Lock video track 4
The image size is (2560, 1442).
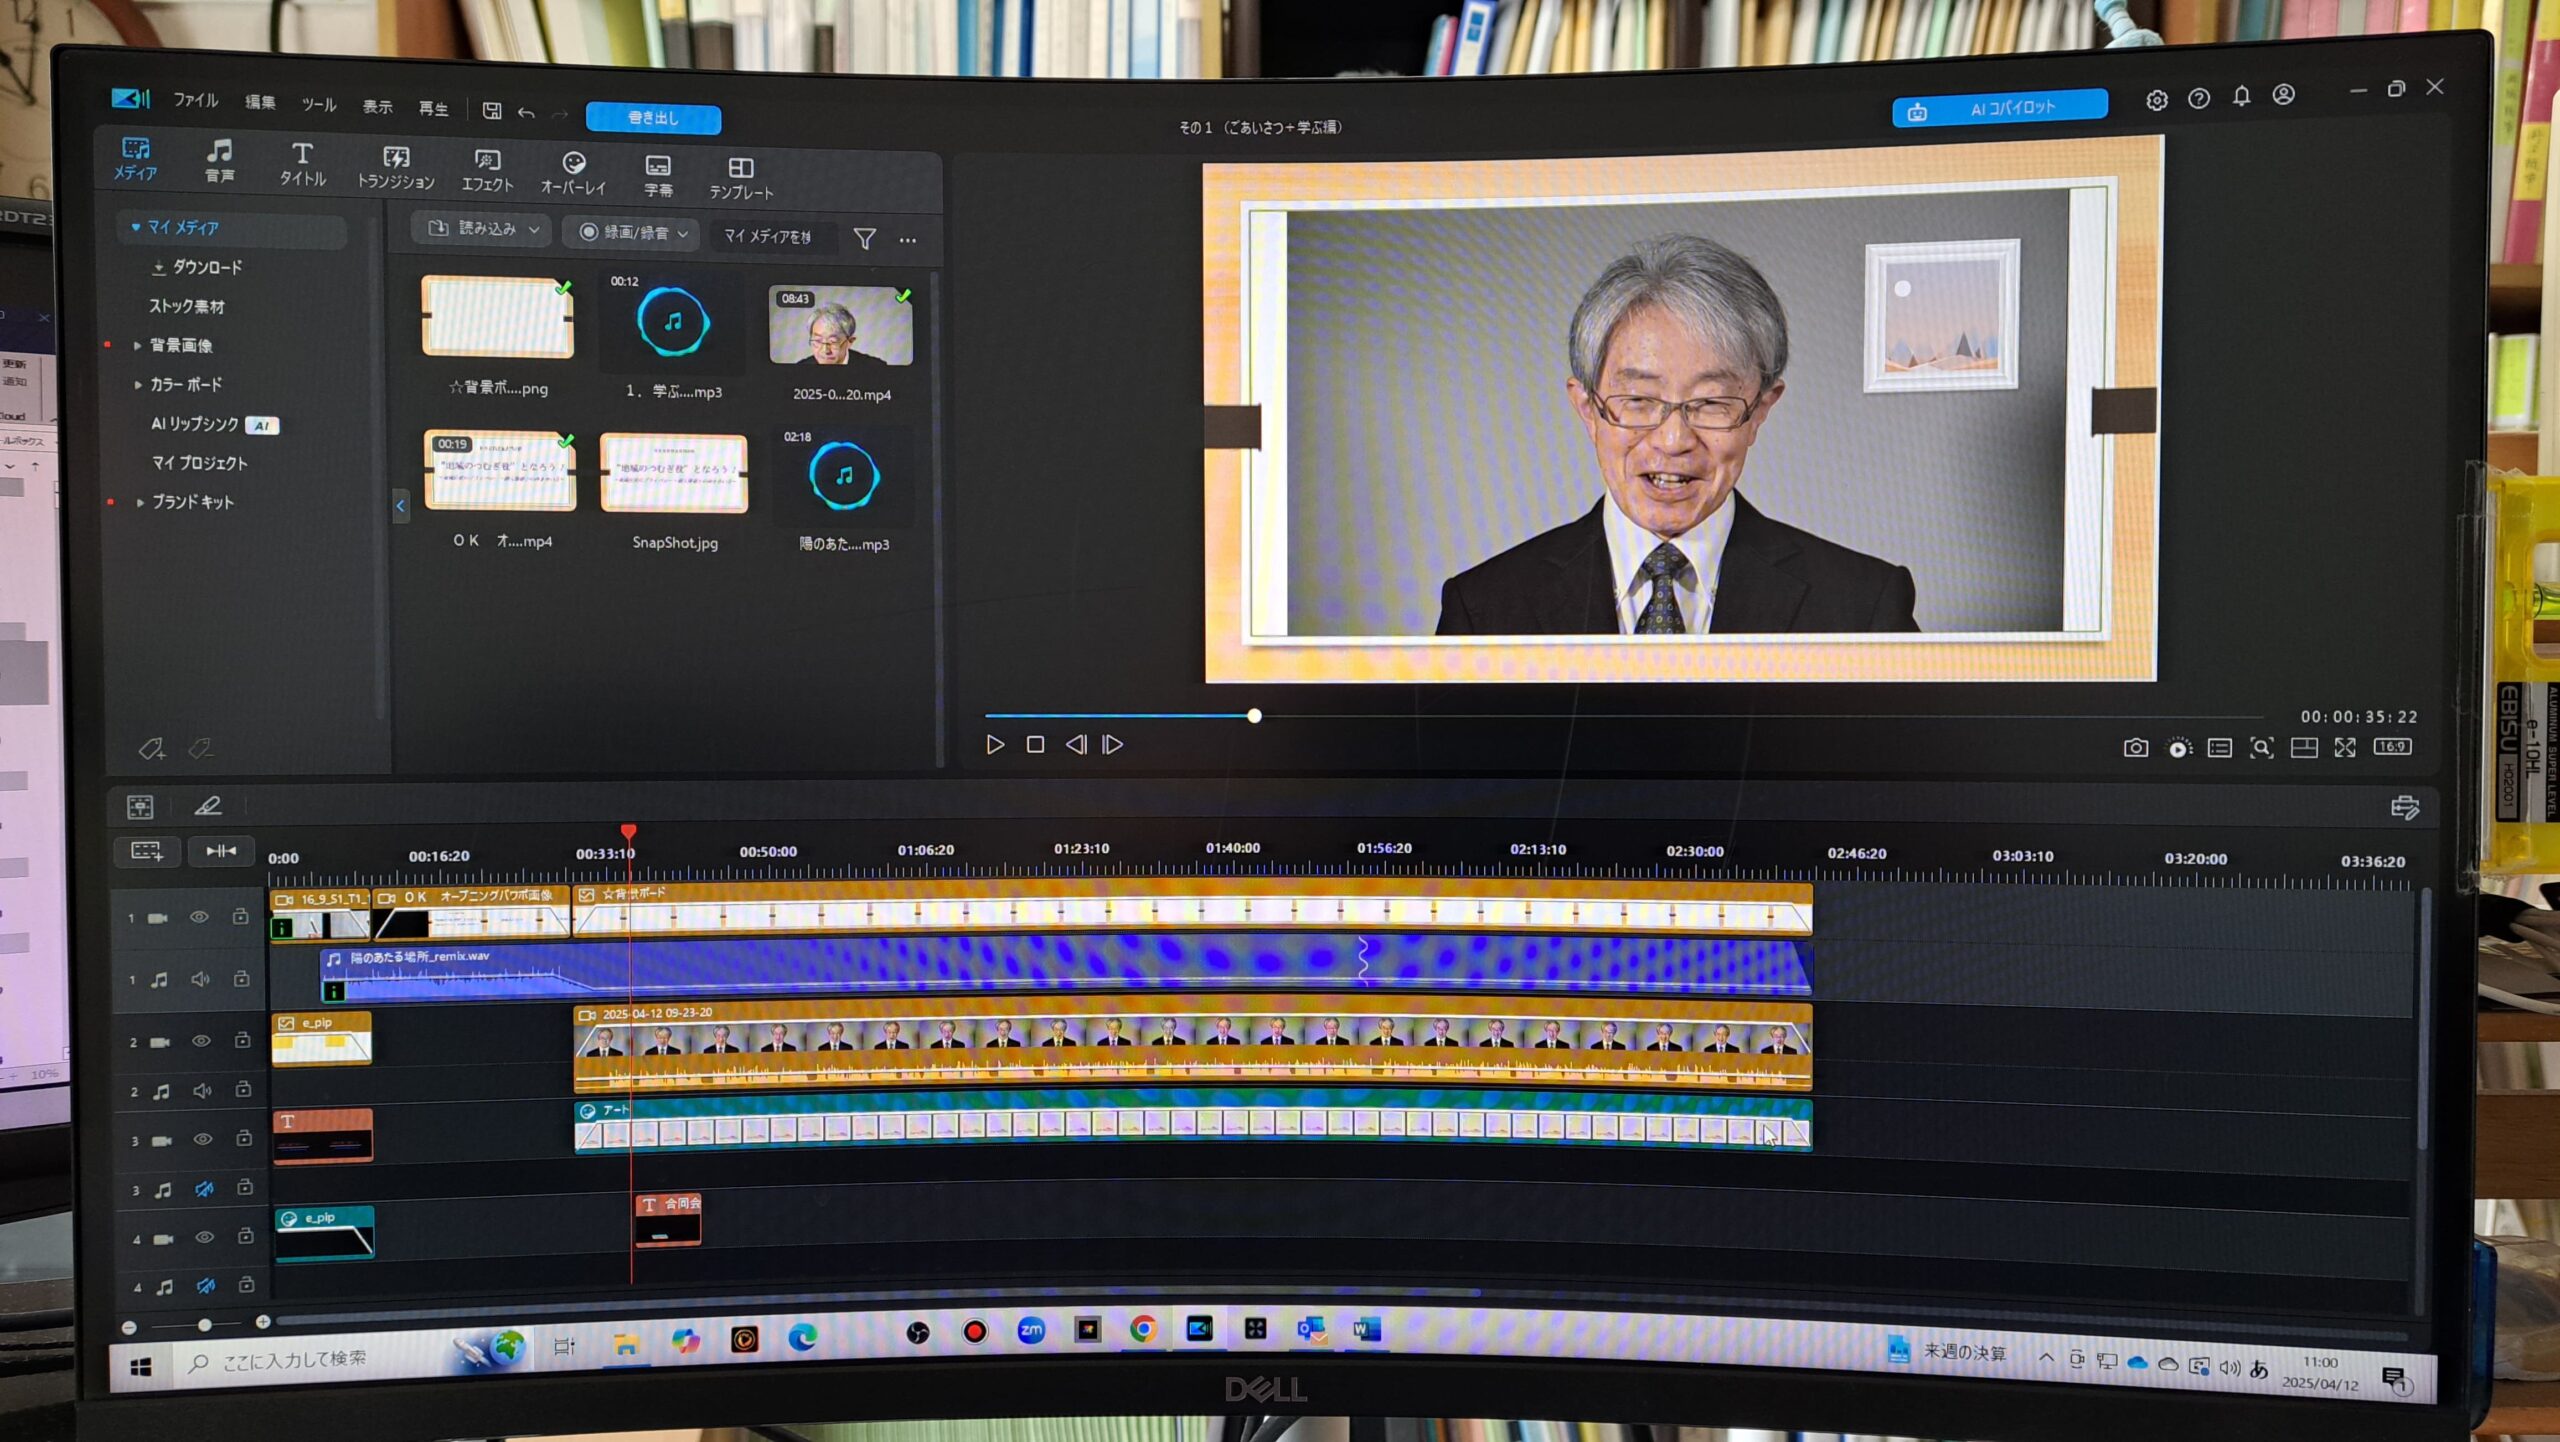pos(245,1236)
